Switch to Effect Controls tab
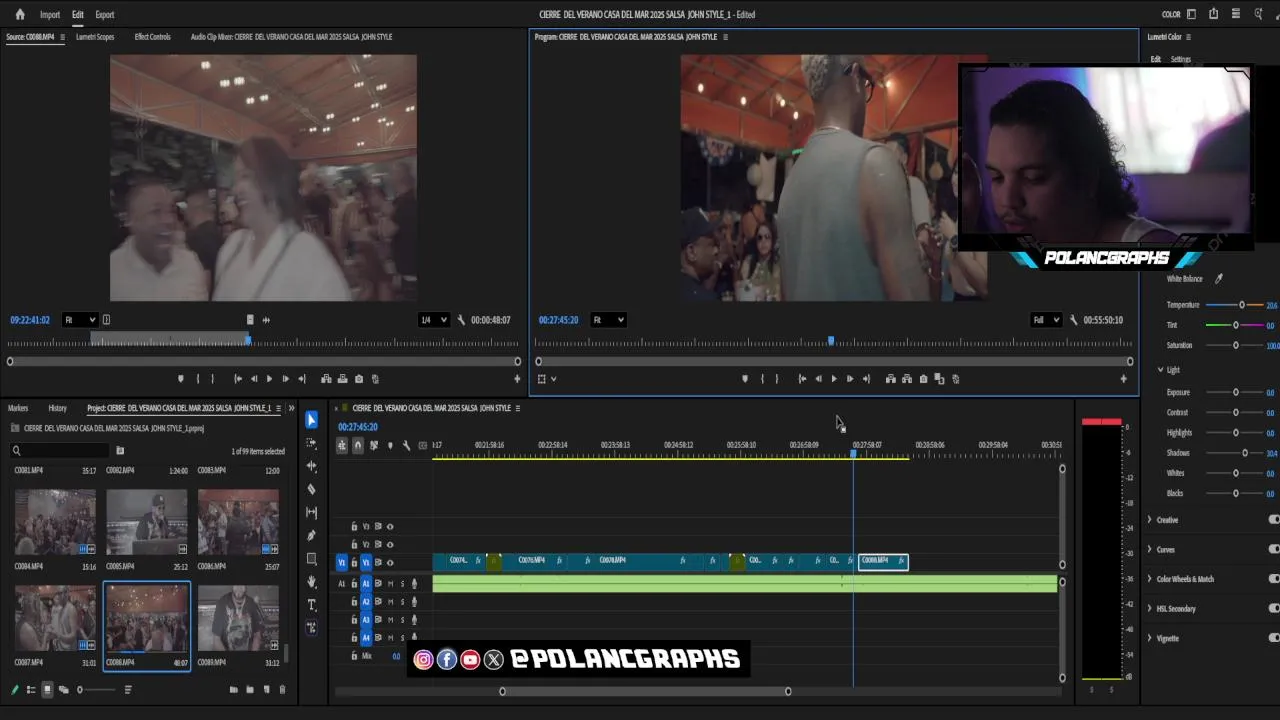 pyautogui.click(x=153, y=37)
